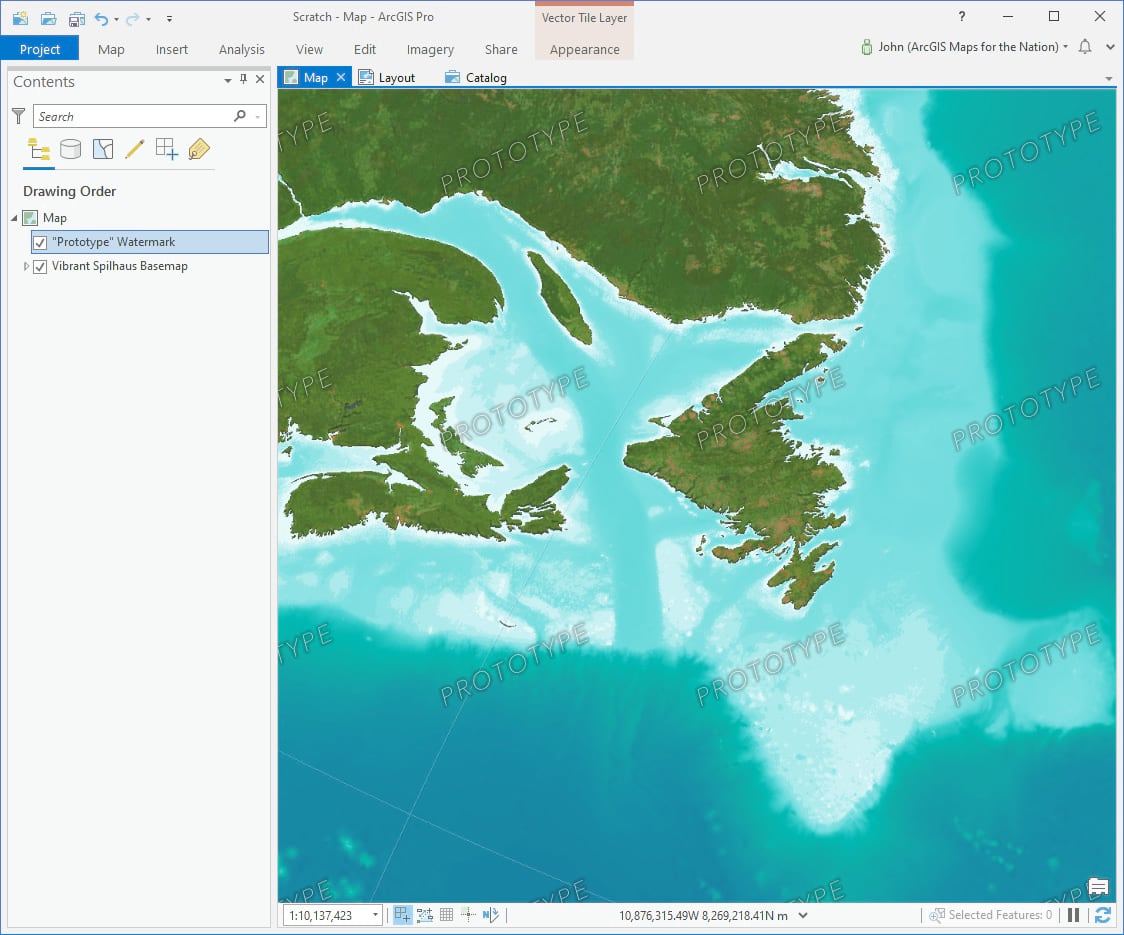
Task: Expand the ribbon with the chevron
Action: click(x=1110, y=47)
